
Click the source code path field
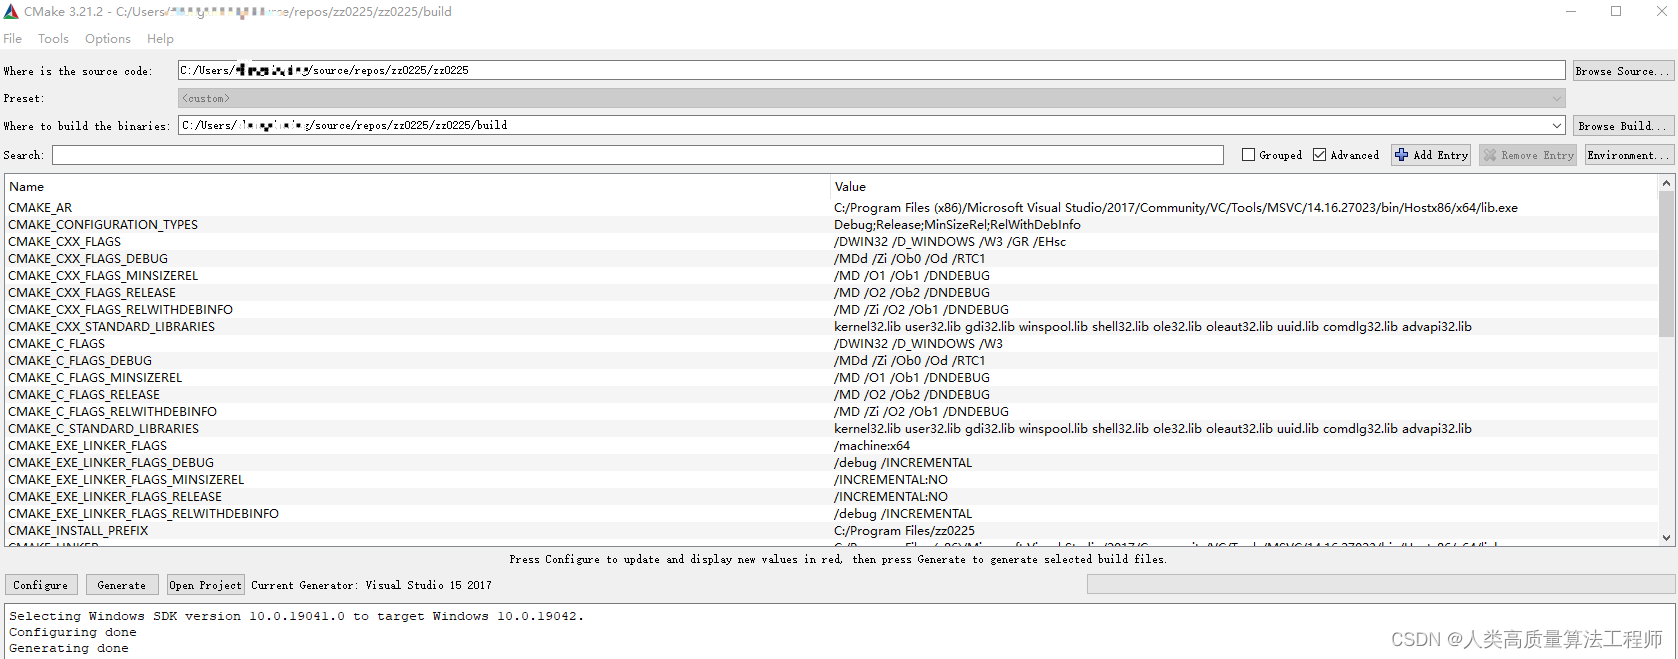[x=871, y=70]
